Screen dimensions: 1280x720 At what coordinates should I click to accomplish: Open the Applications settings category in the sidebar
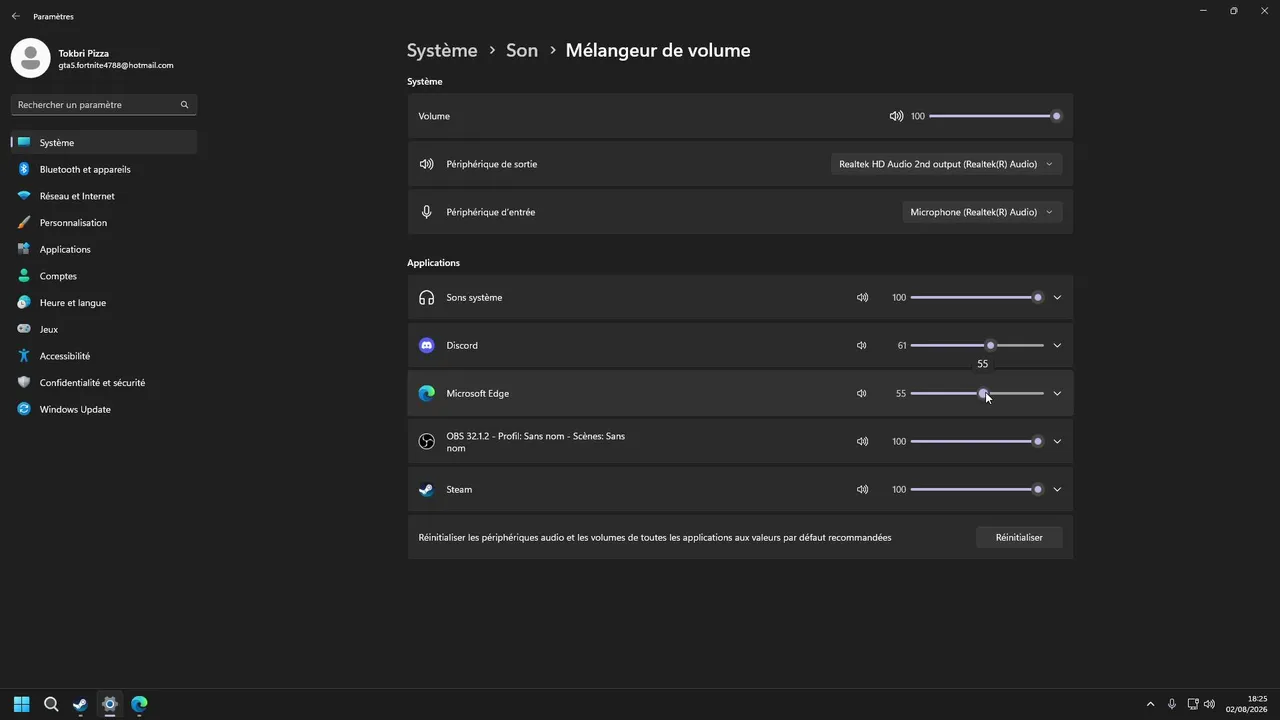tap(104, 249)
